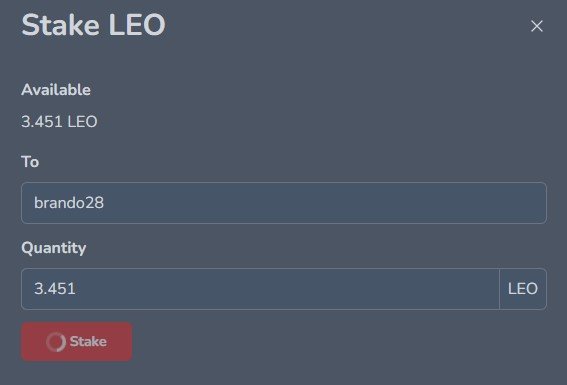Place cursor after 3.451 quantity value
Screen dimensions: 567x385
76,289
